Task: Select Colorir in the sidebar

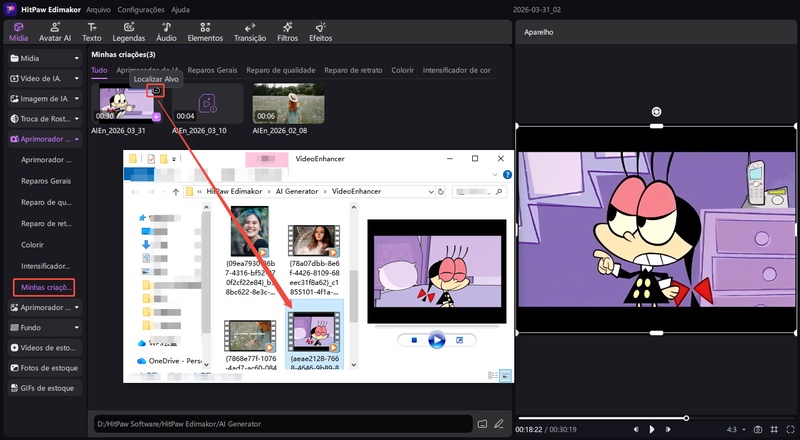Action: click(32, 245)
